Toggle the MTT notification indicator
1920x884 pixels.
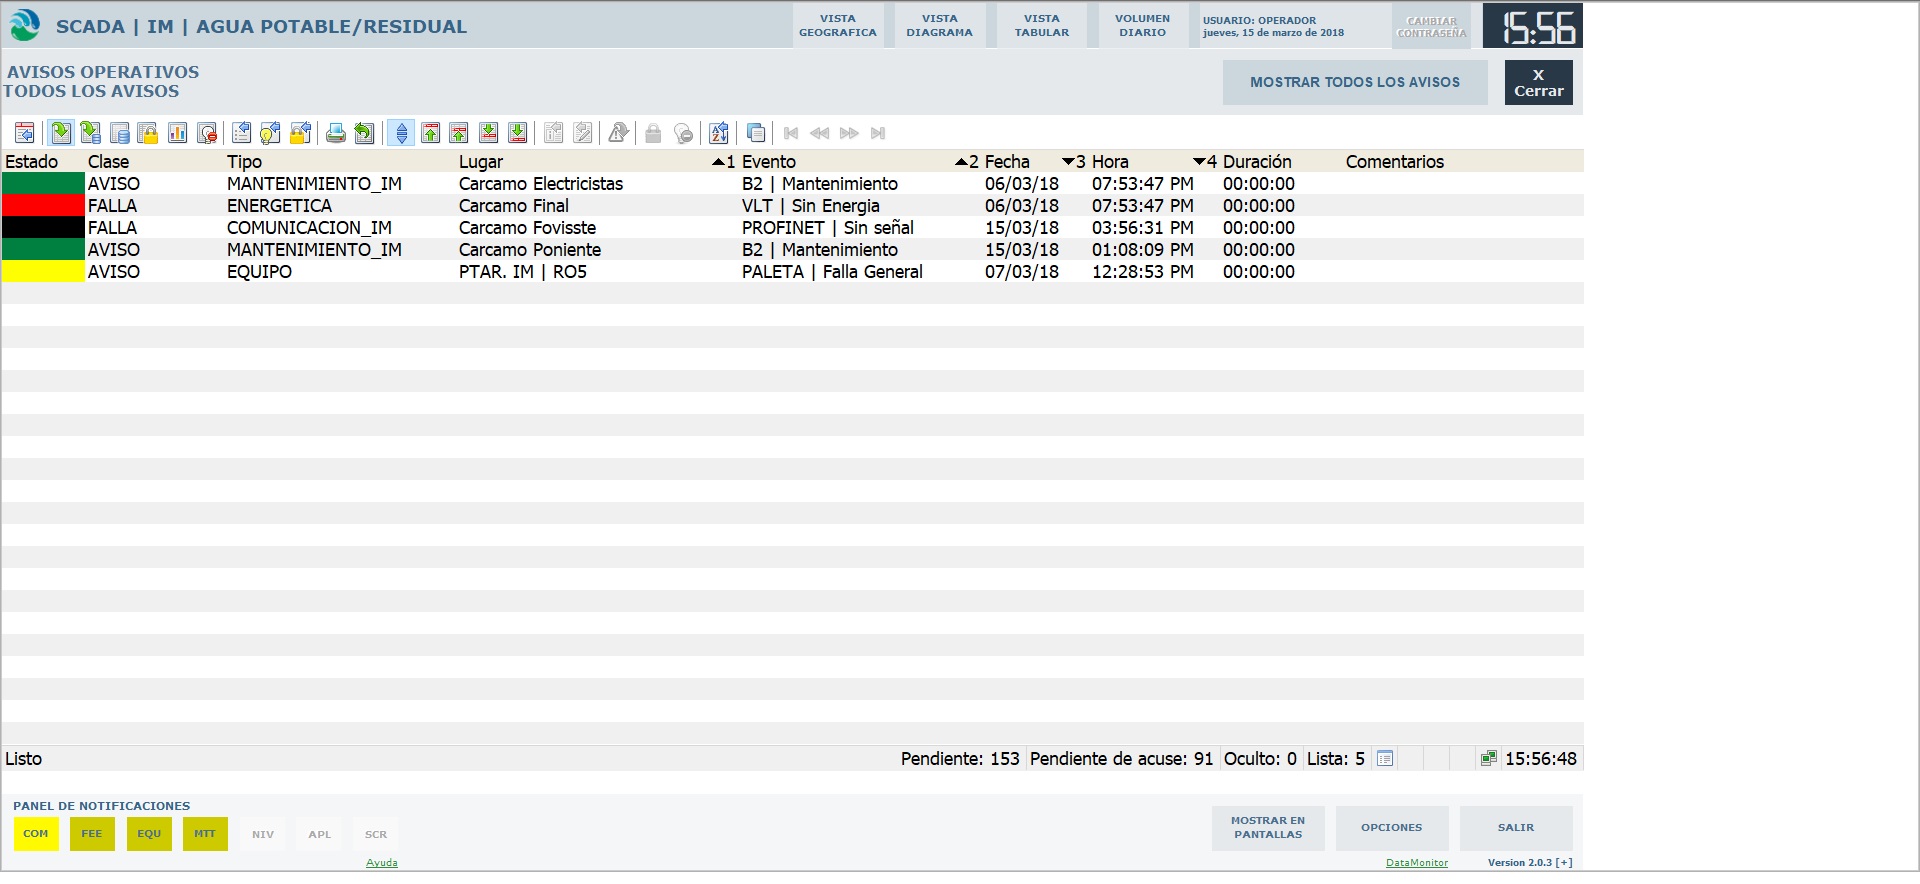tap(205, 834)
